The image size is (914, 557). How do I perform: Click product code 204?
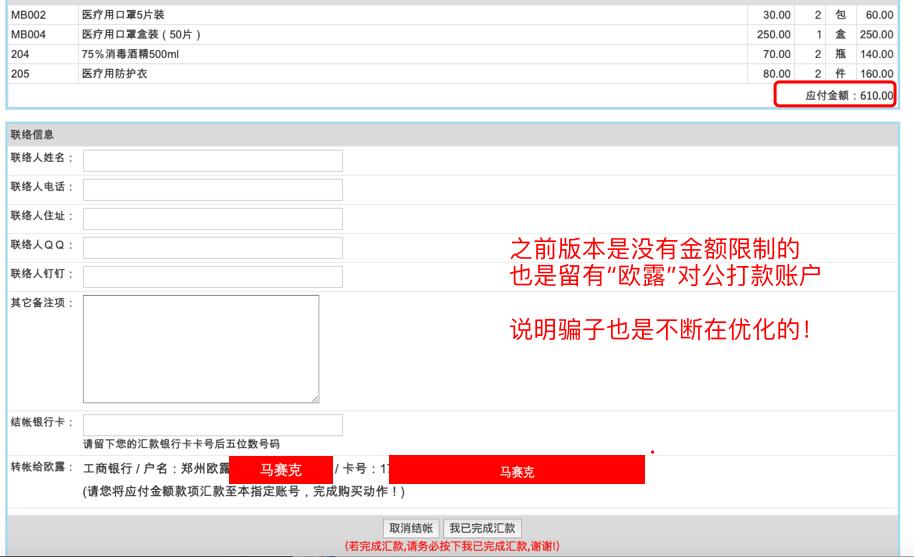(x=20, y=54)
